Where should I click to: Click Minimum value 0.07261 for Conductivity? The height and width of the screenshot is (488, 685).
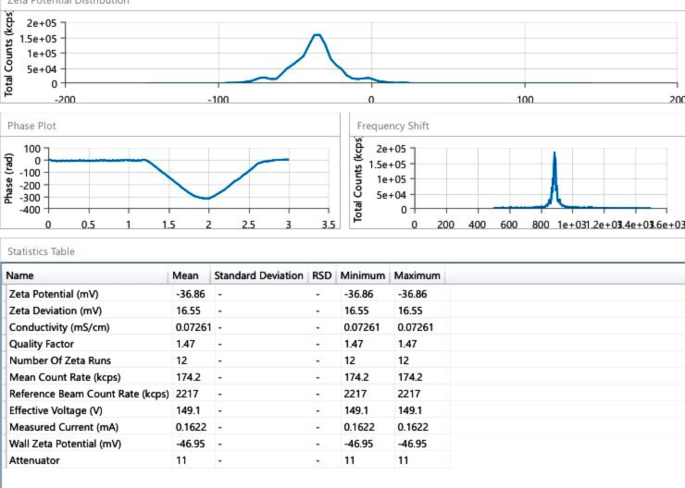(362, 327)
